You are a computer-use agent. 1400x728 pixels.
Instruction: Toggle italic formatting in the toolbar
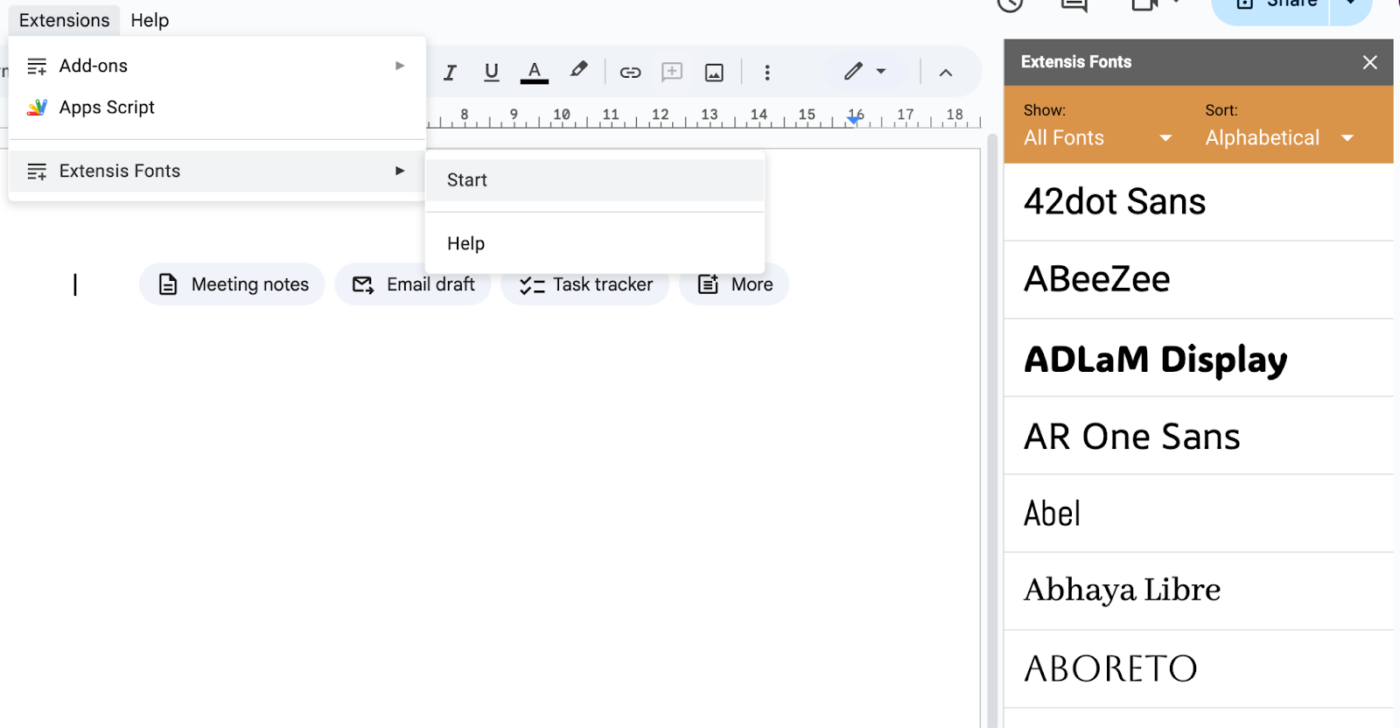(450, 72)
